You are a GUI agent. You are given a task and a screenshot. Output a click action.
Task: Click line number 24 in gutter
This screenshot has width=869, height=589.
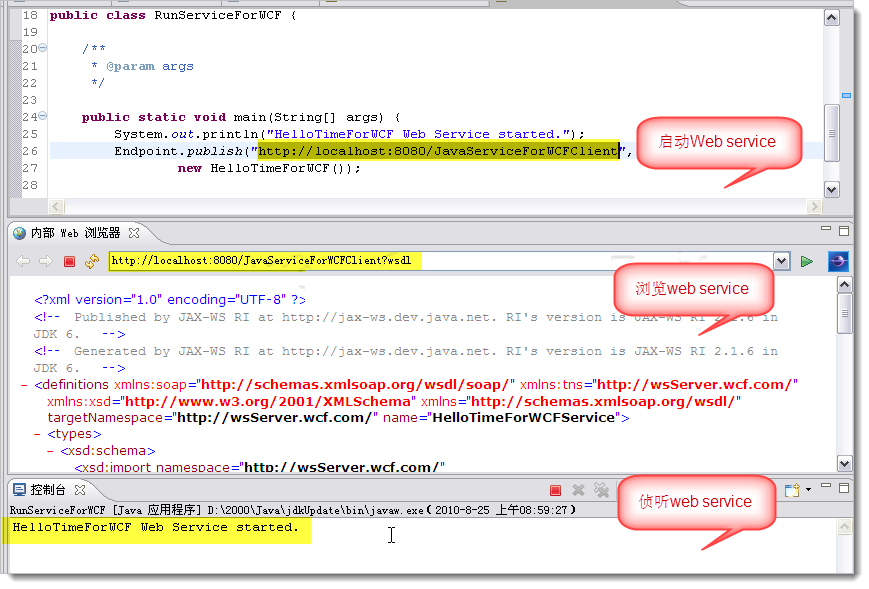click(30, 117)
